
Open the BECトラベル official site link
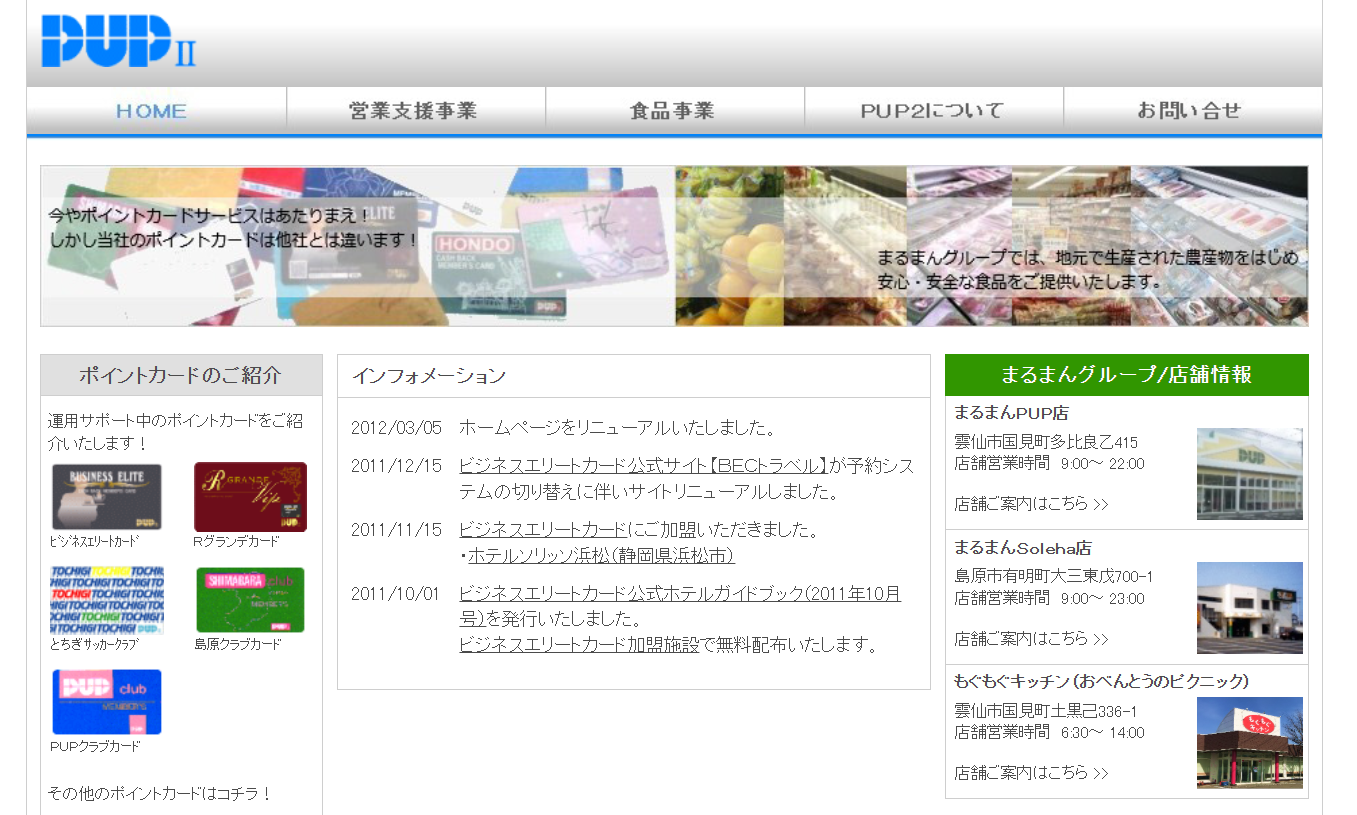(643, 465)
